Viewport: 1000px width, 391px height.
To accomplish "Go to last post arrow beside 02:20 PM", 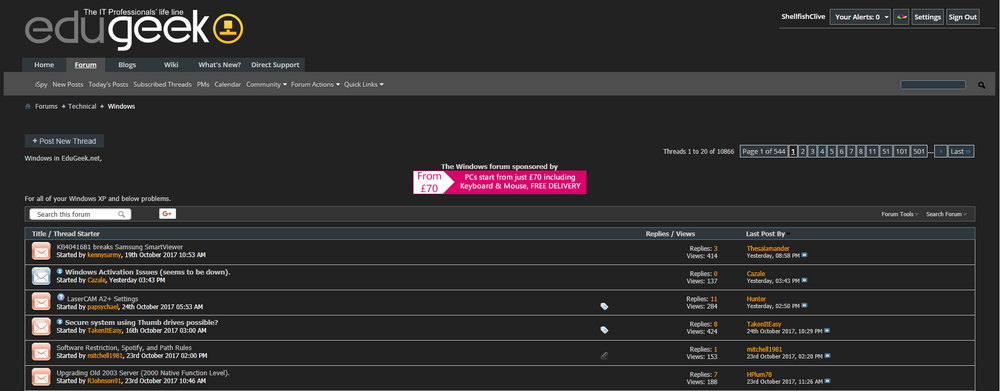I will point(827,356).
